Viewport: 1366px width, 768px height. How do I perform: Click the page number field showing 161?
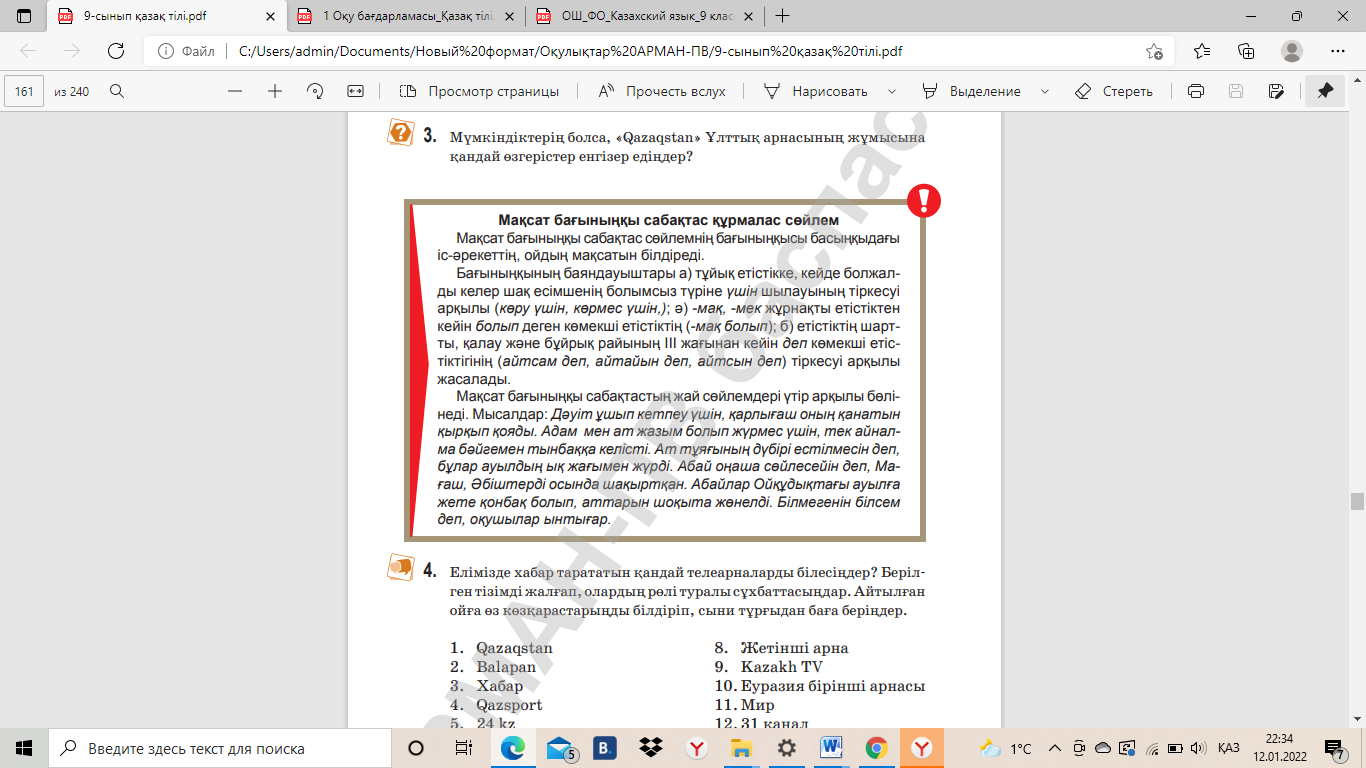(24, 91)
